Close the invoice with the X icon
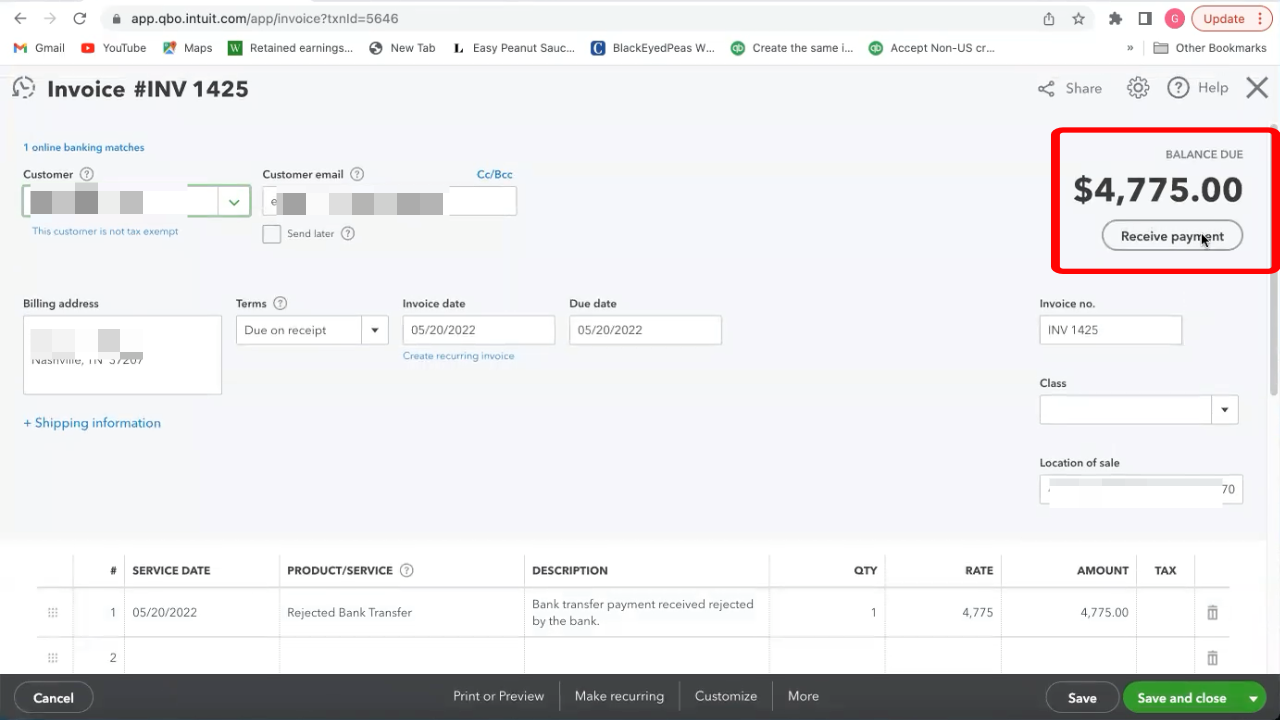1280x720 pixels. [1257, 88]
